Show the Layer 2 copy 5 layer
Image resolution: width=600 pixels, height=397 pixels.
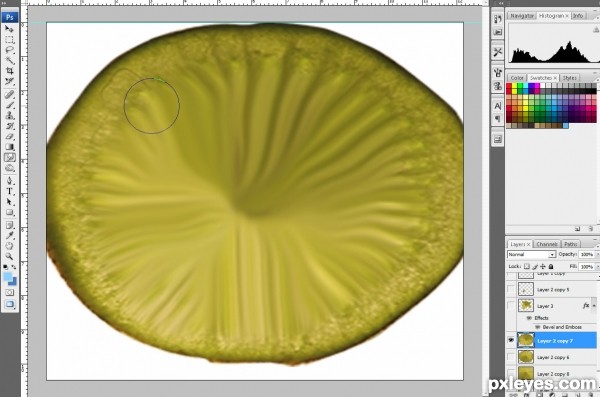511,289
